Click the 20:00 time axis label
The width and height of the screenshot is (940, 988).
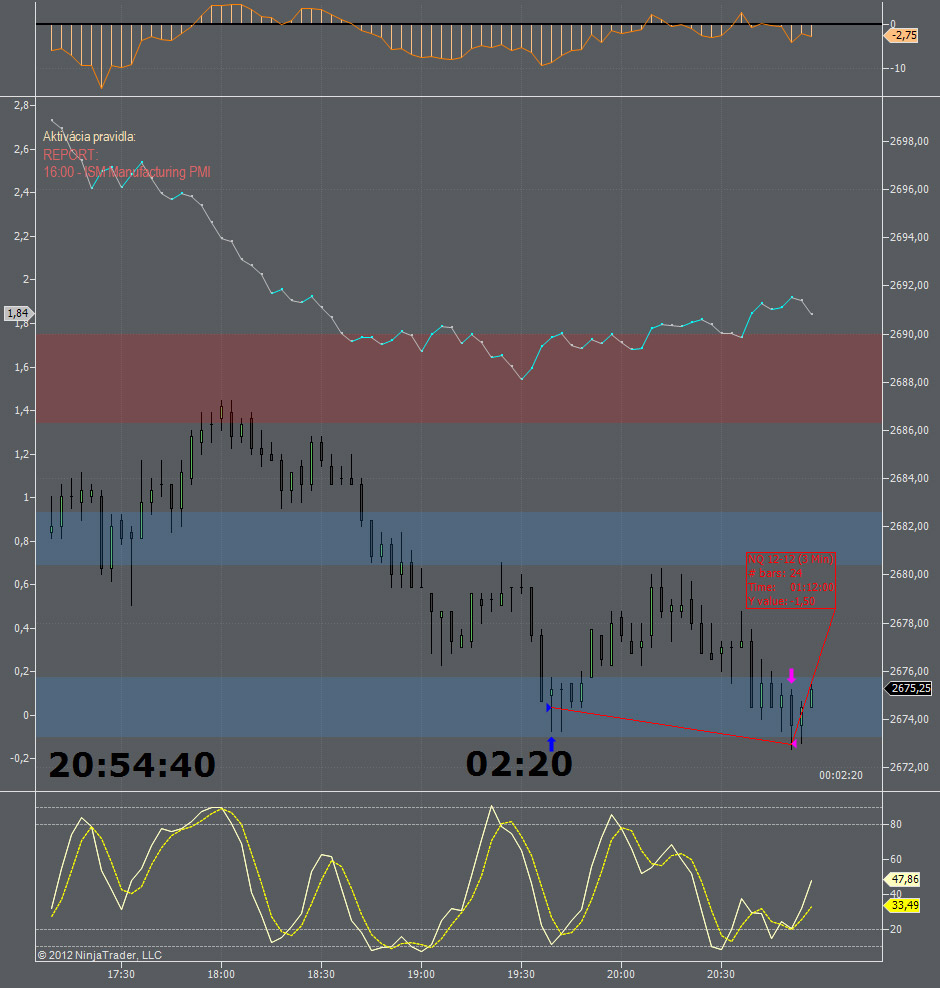tap(621, 974)
